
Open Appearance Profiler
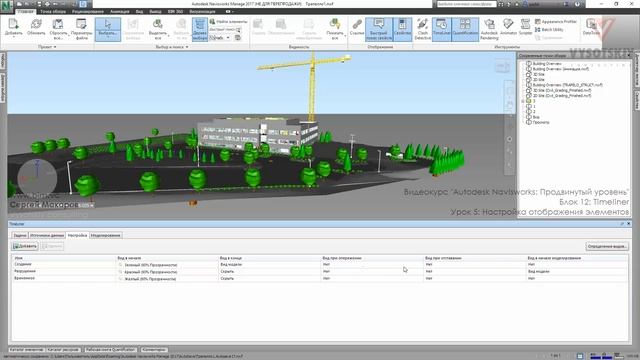[x=556, y=22]
